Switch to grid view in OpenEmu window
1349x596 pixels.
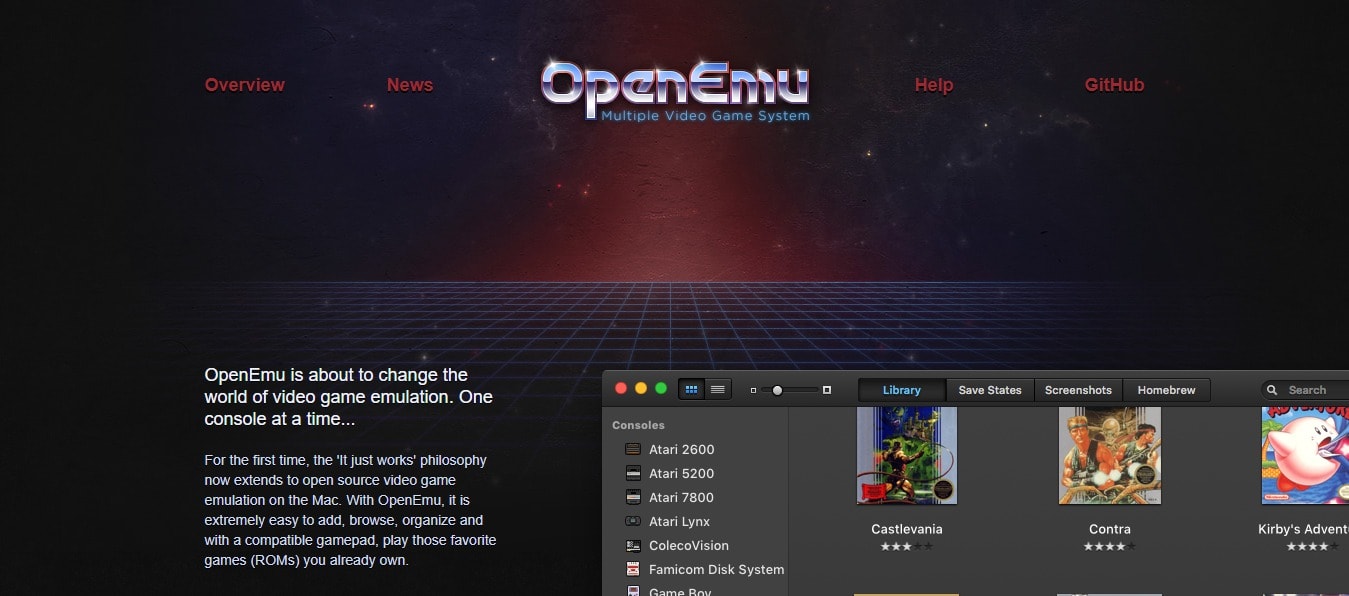tap(691, 389)
